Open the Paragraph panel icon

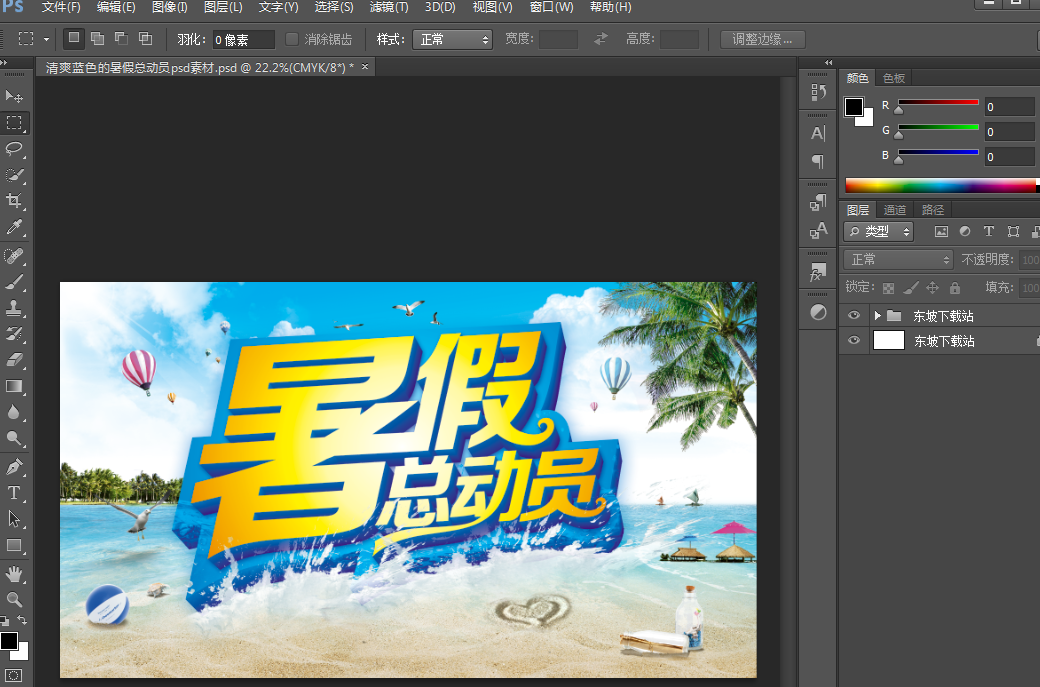(818, 161)
